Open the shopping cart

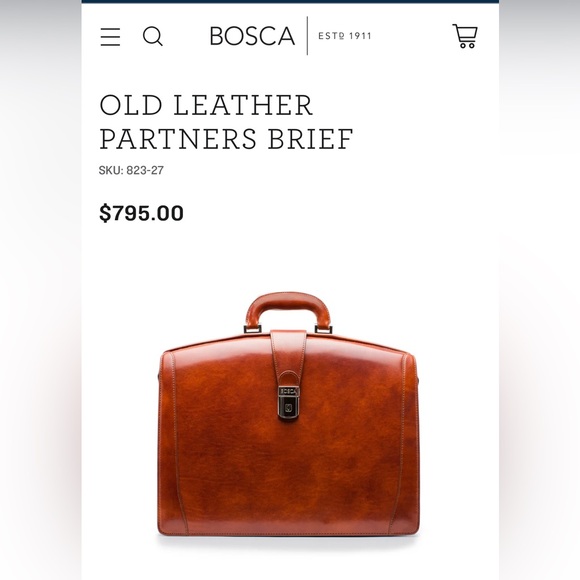coord(465,36)
